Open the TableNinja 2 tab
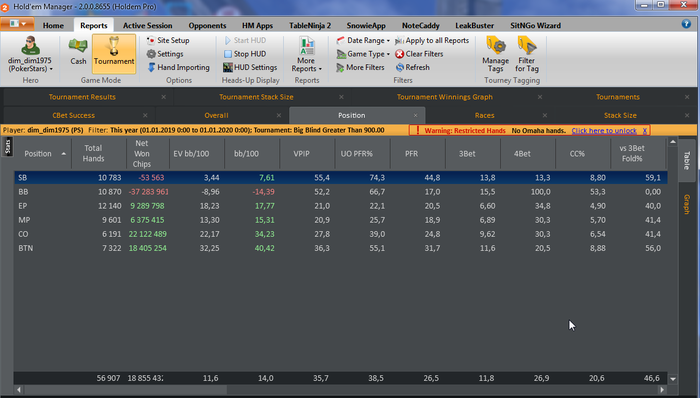This screenshot has height=398, width=700. 310,25
